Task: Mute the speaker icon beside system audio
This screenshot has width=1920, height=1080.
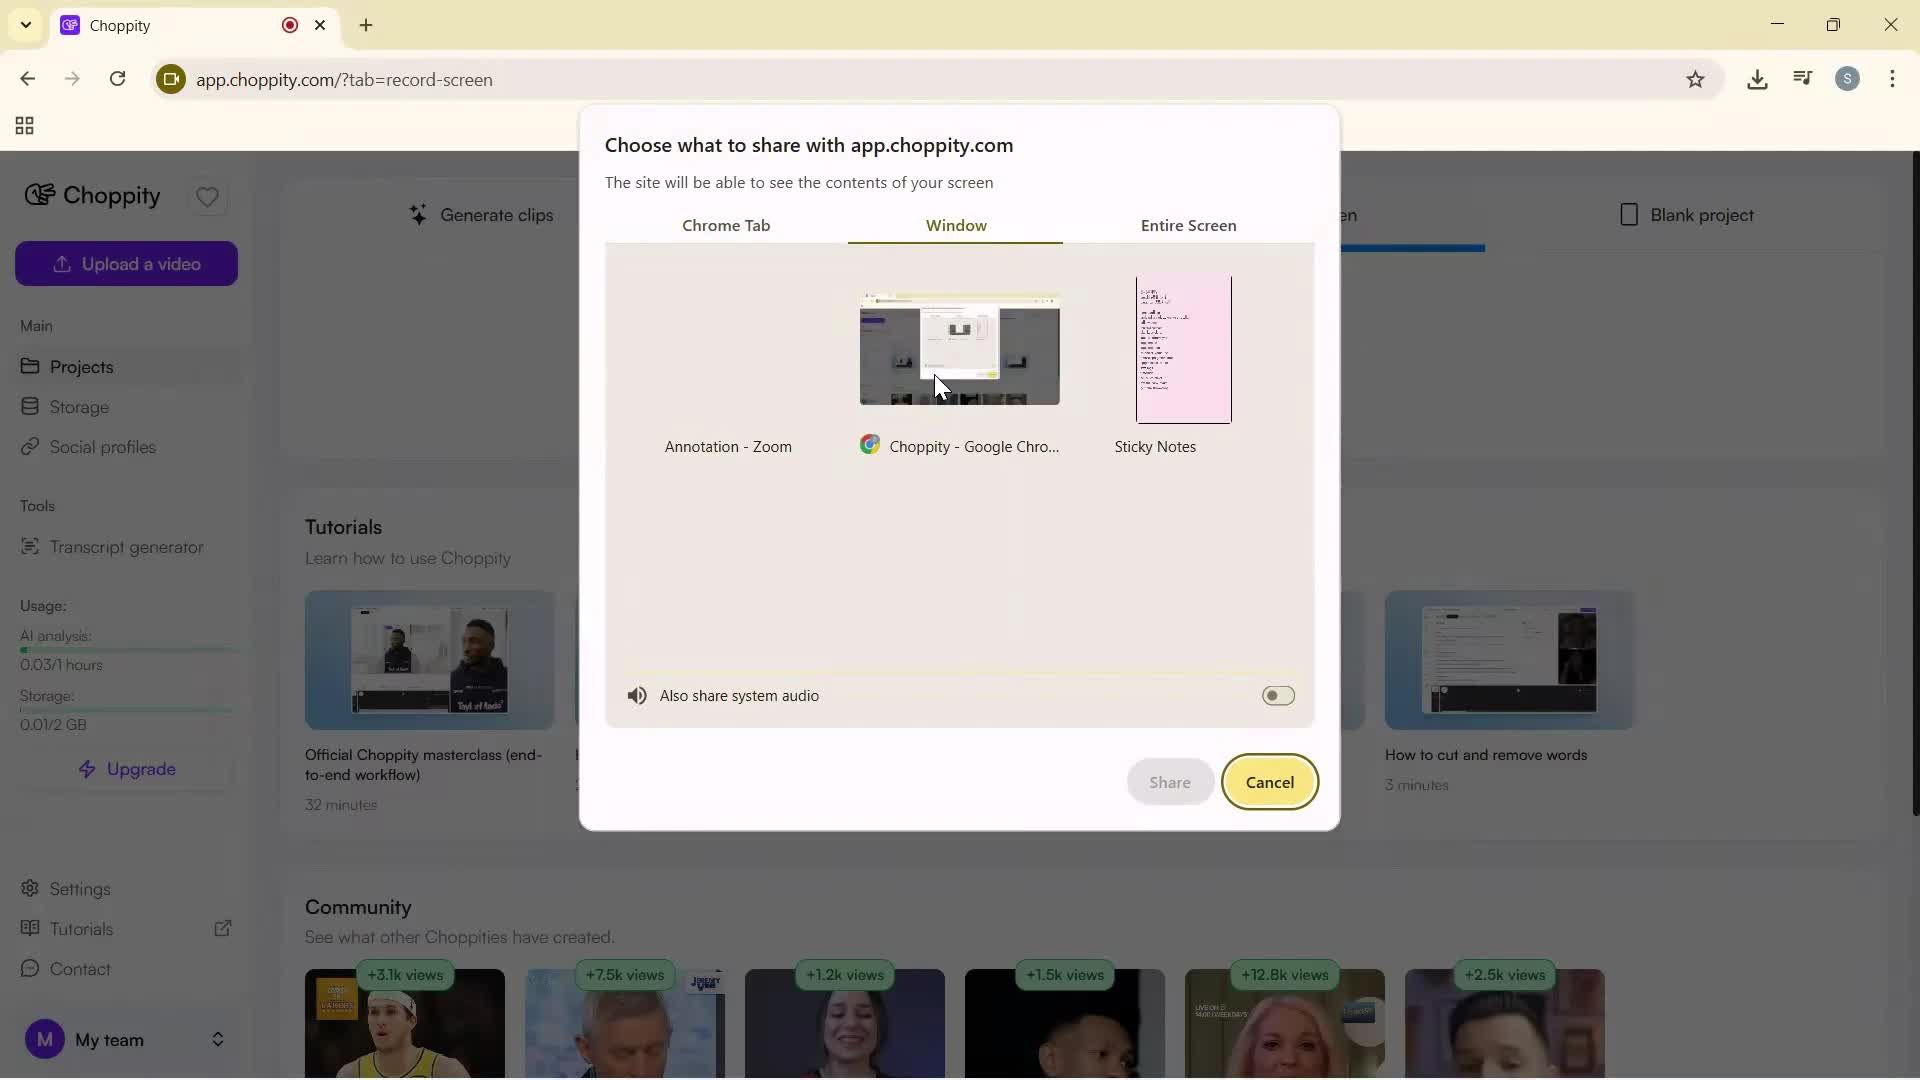Action: [x=637, y=696]
